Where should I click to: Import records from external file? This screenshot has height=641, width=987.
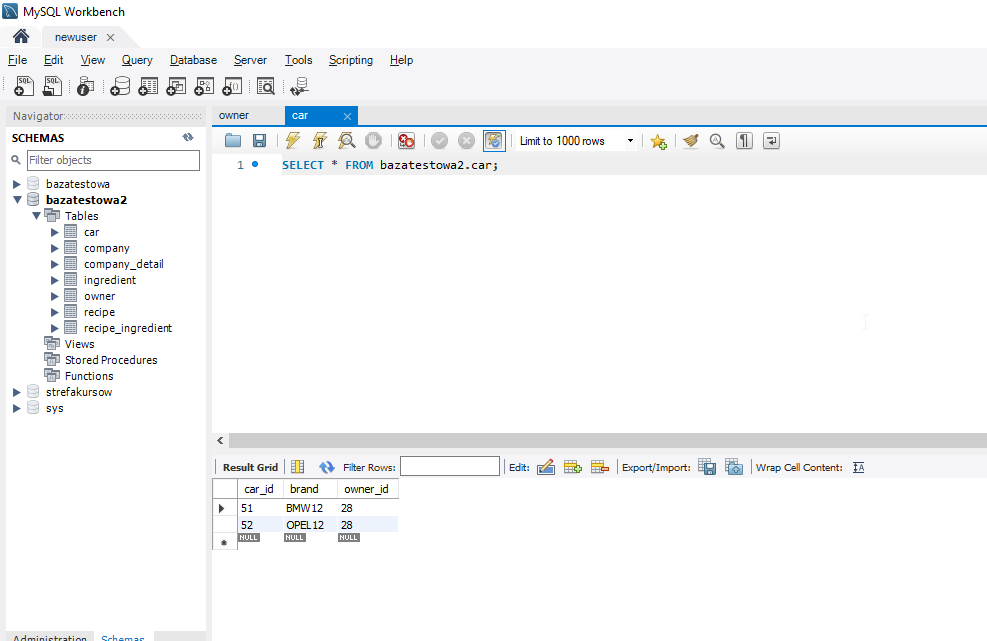click(x=734, y=467)
